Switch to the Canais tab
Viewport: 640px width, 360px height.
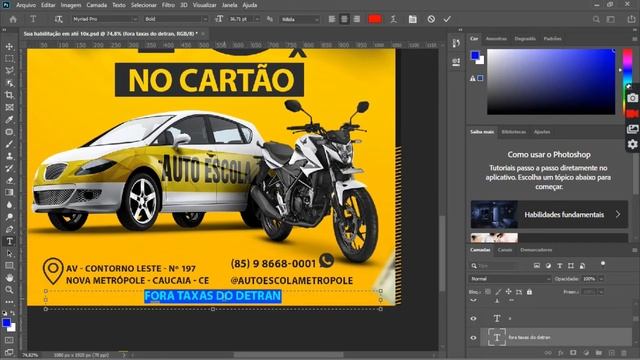pyautogui.click(x=505, y=250)
